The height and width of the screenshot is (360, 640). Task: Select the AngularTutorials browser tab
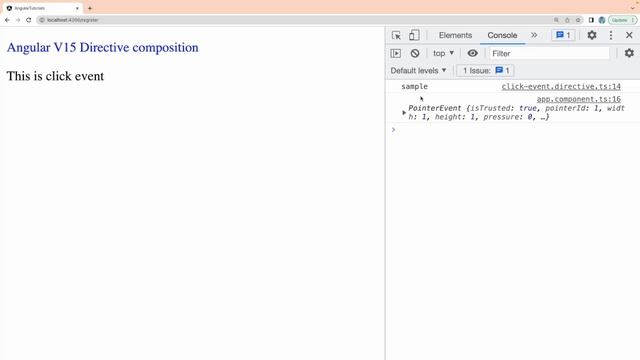pyautogui.click(x=41, y=8)
